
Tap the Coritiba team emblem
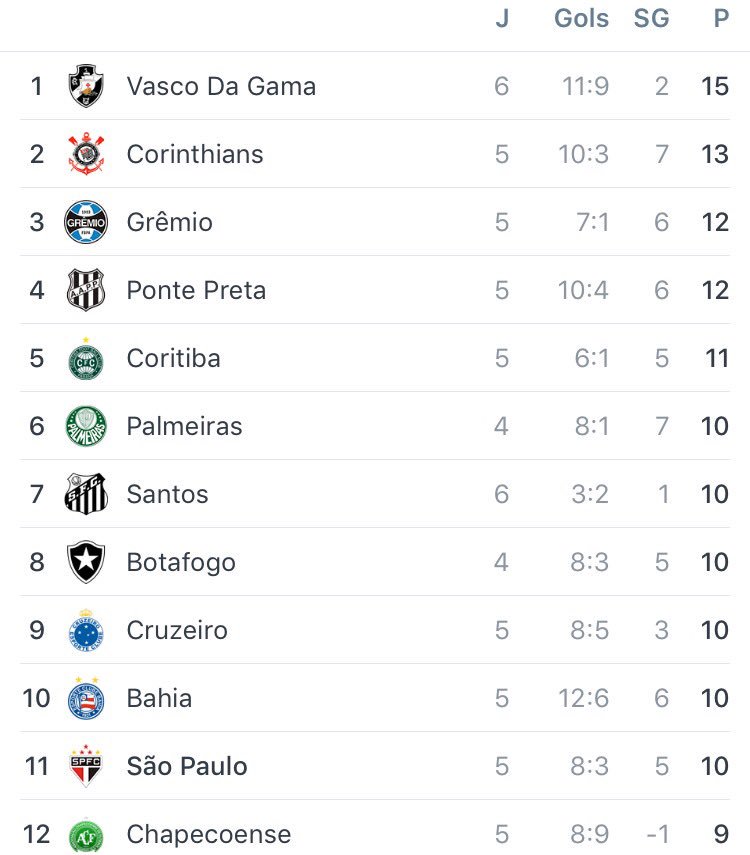[86, 358]
